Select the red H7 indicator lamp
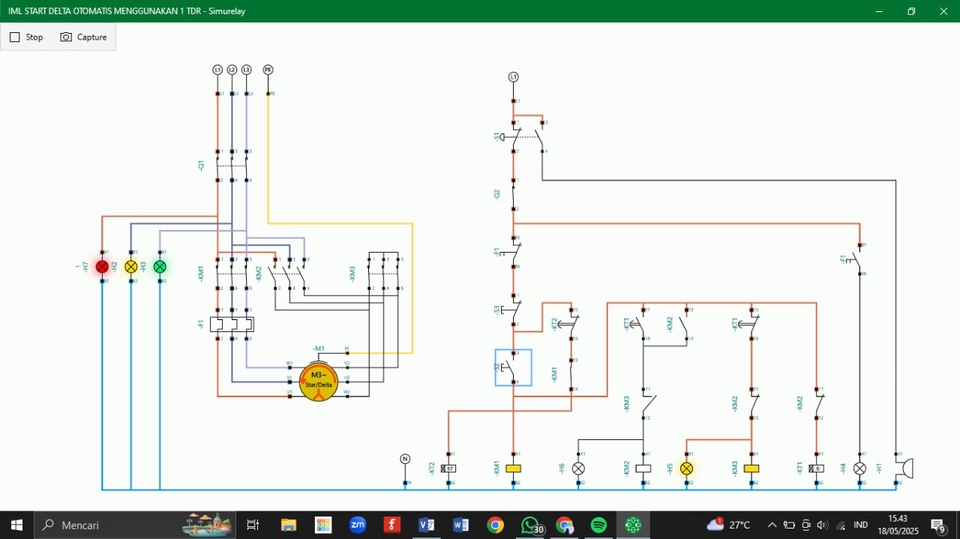The height and width of the screenshot is (539, 960). tap(102, 266)
